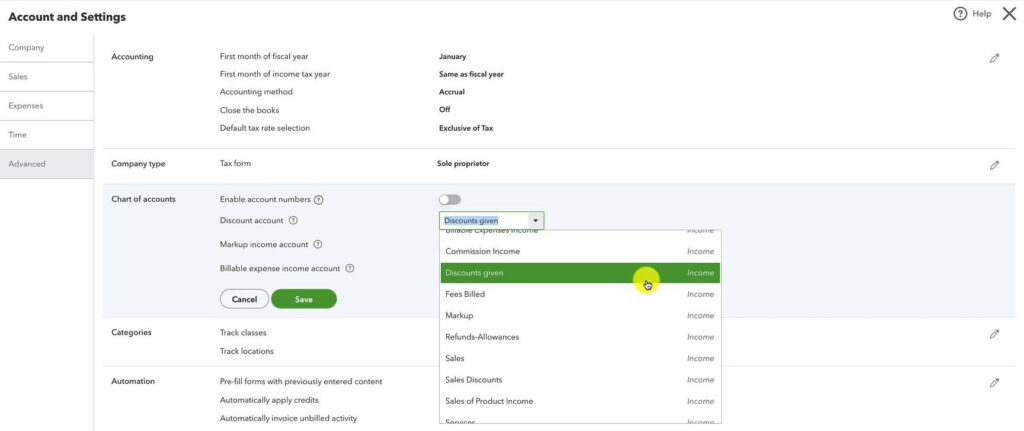Click Automatically apply credits row label
This screenshot has height=431, width=1024.
(x=269, y=400)
